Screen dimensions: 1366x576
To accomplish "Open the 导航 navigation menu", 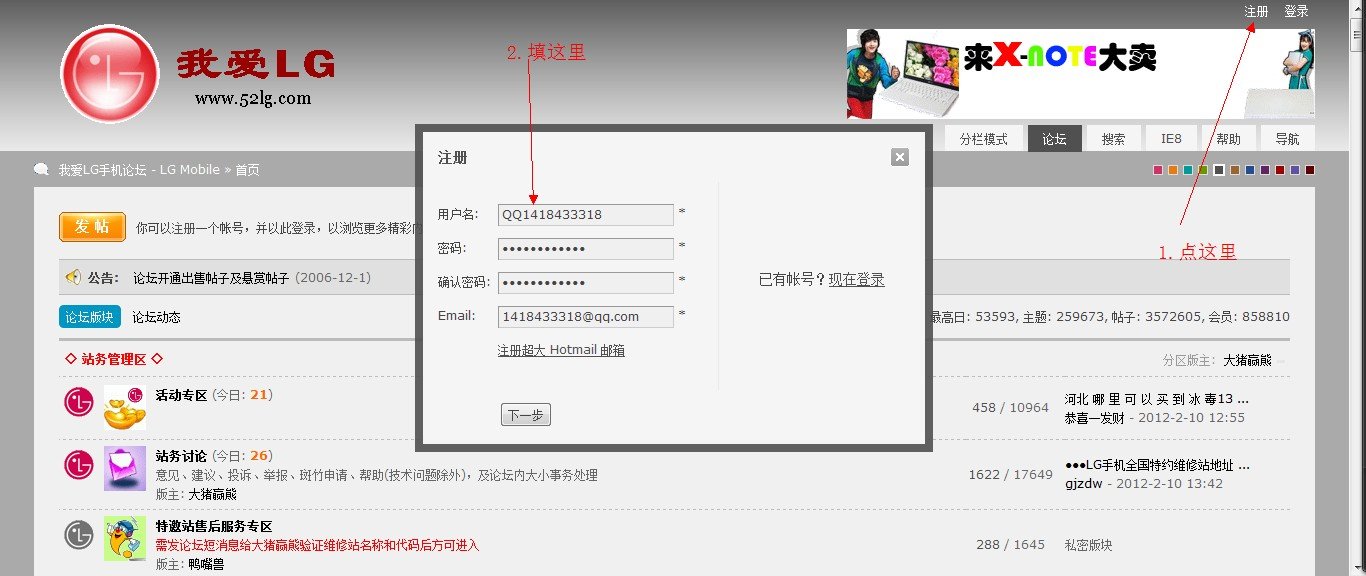I will tap(1288, 138).
